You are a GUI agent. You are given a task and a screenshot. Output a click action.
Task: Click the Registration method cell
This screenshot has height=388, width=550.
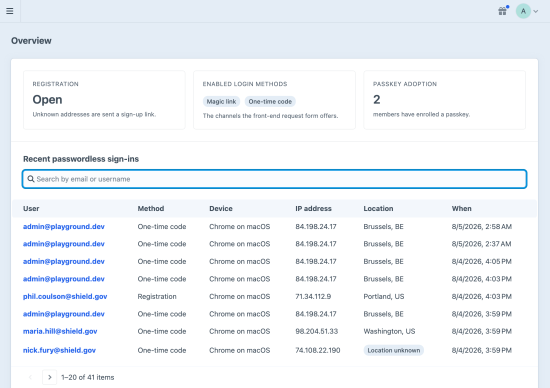pos(157,296)
